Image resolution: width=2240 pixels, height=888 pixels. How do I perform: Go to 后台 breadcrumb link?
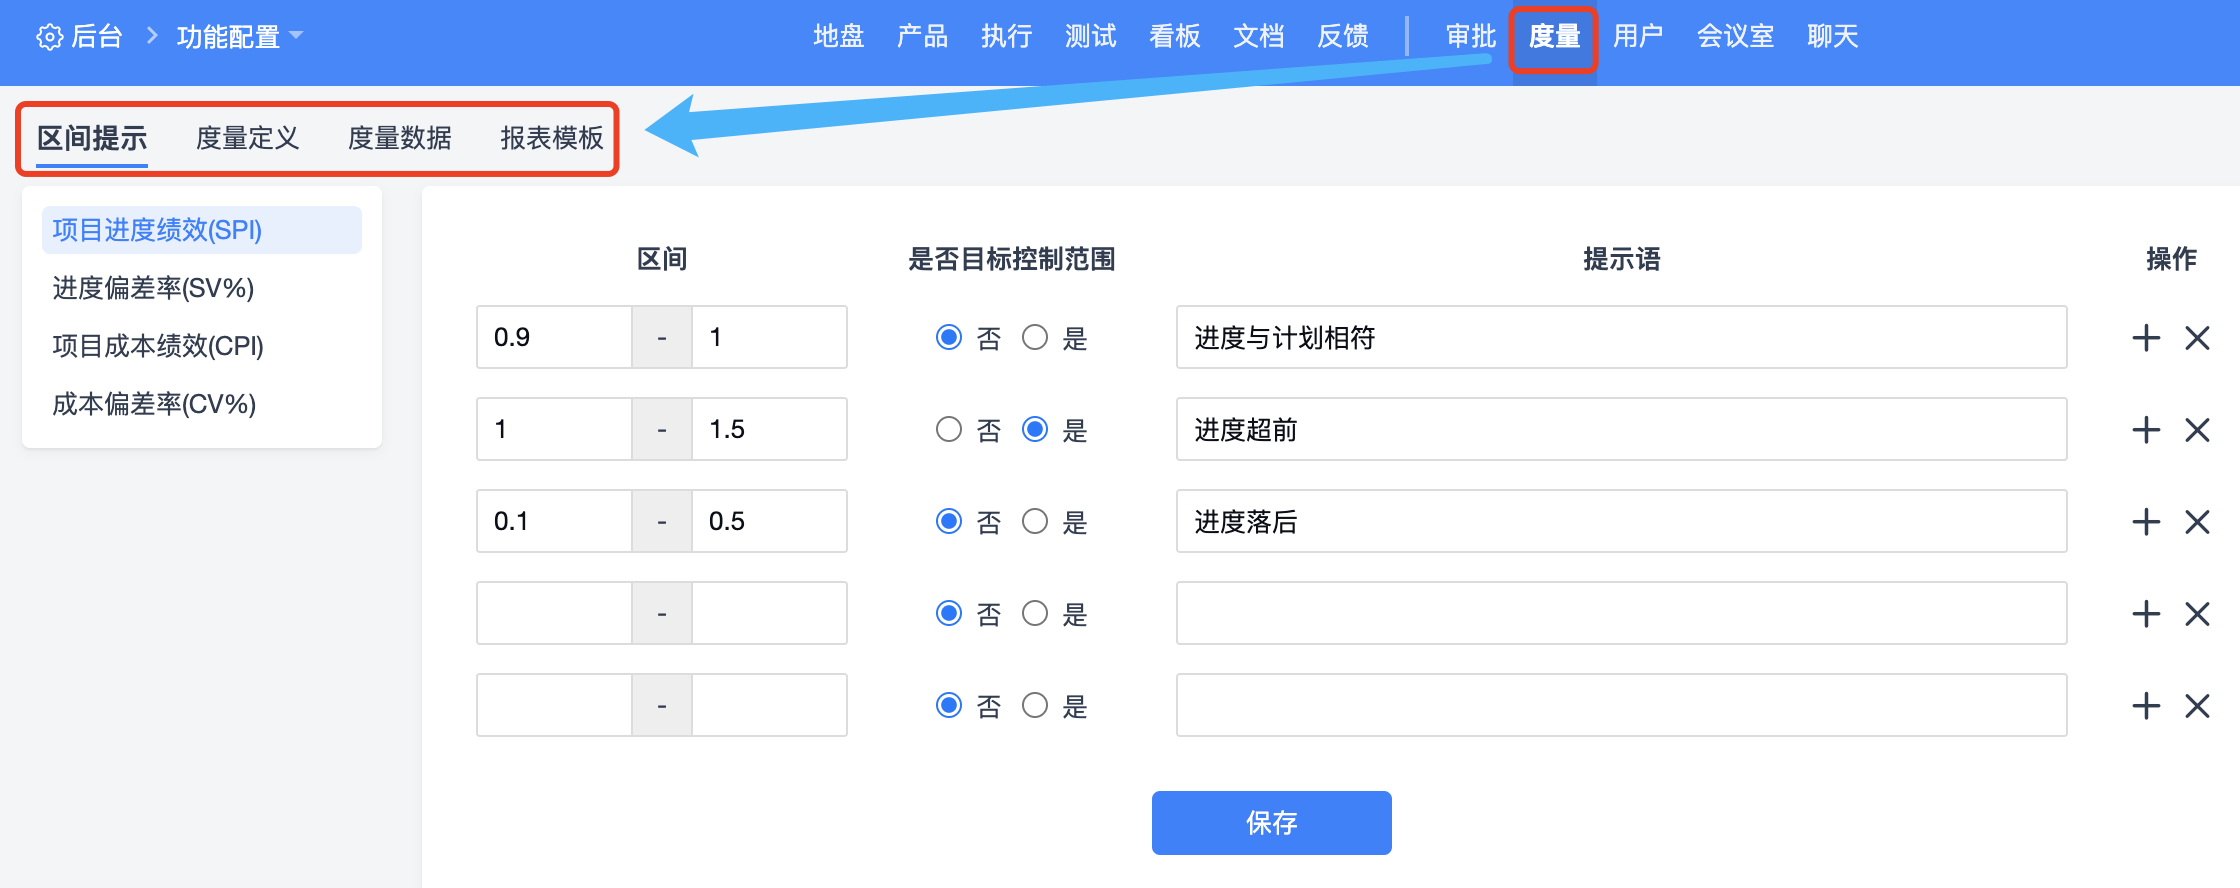click(97, 37)
